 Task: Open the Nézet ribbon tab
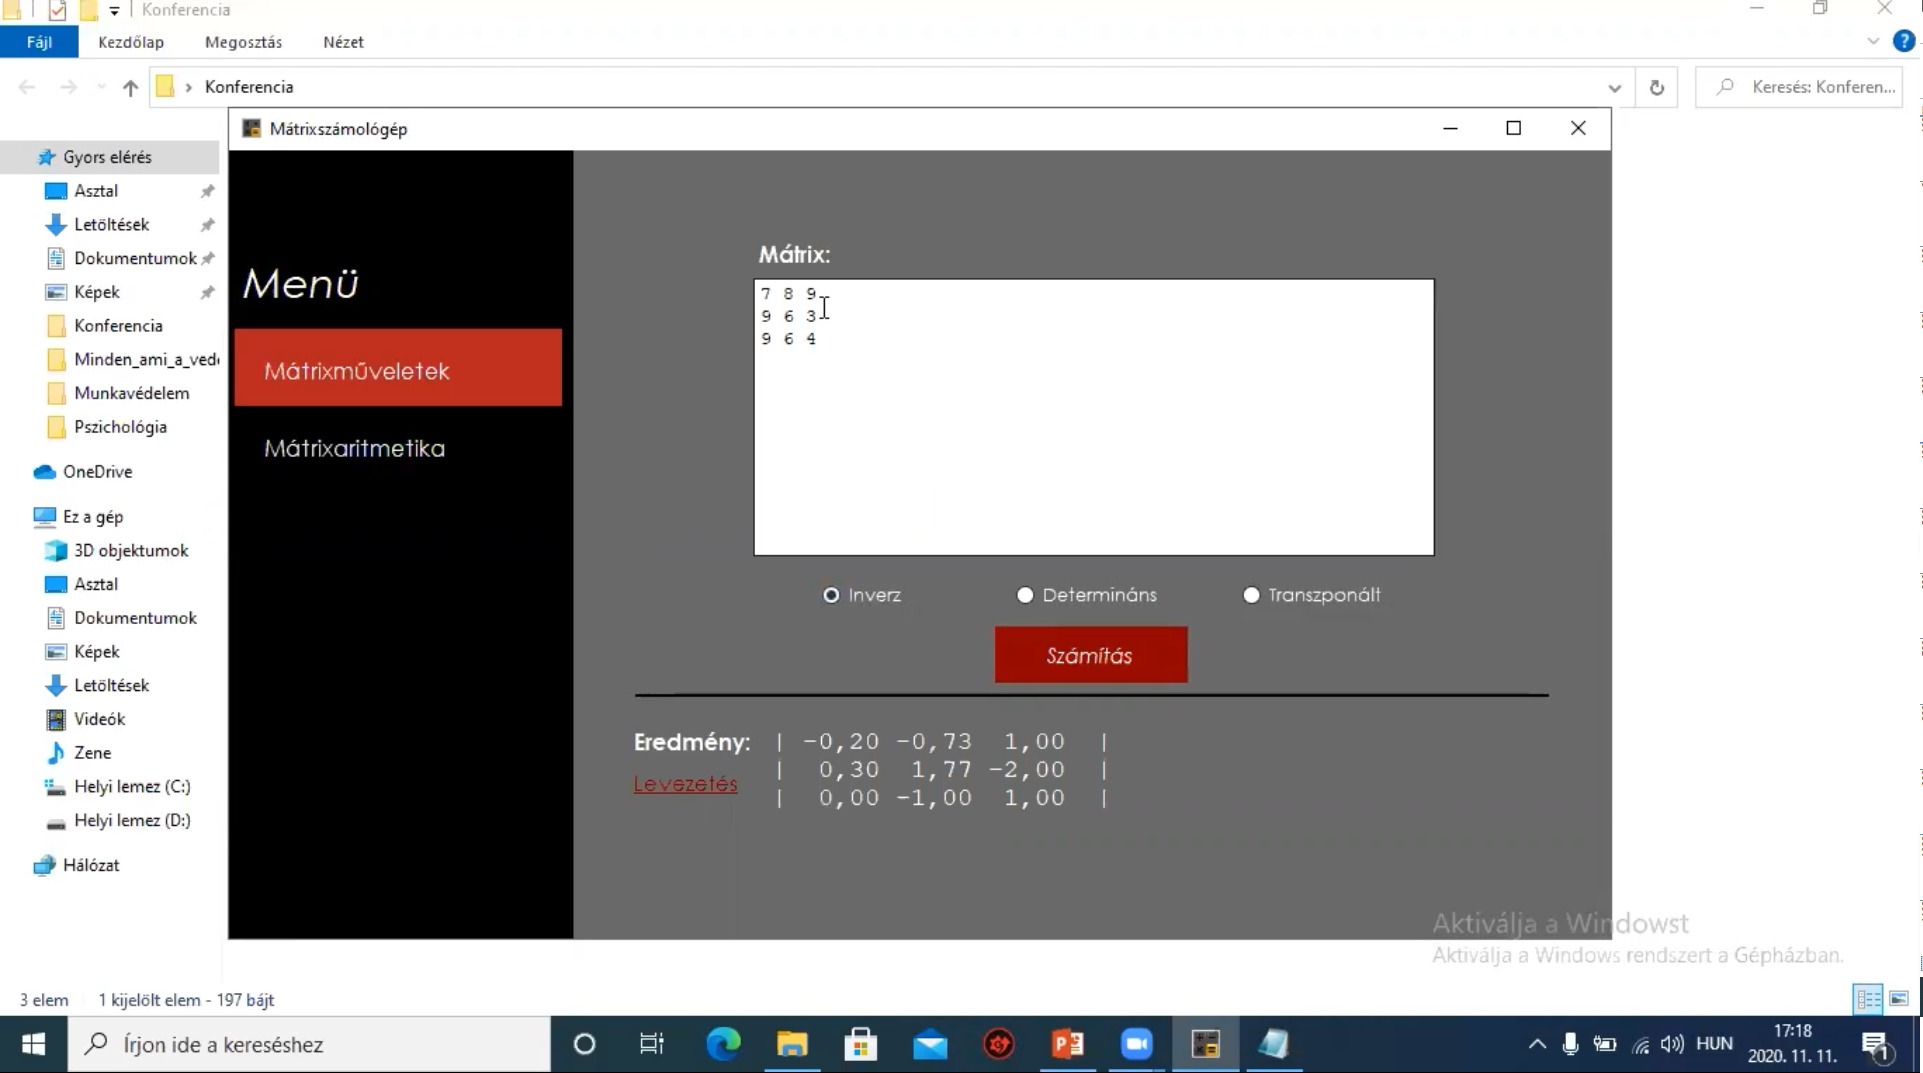coord(343,42)
